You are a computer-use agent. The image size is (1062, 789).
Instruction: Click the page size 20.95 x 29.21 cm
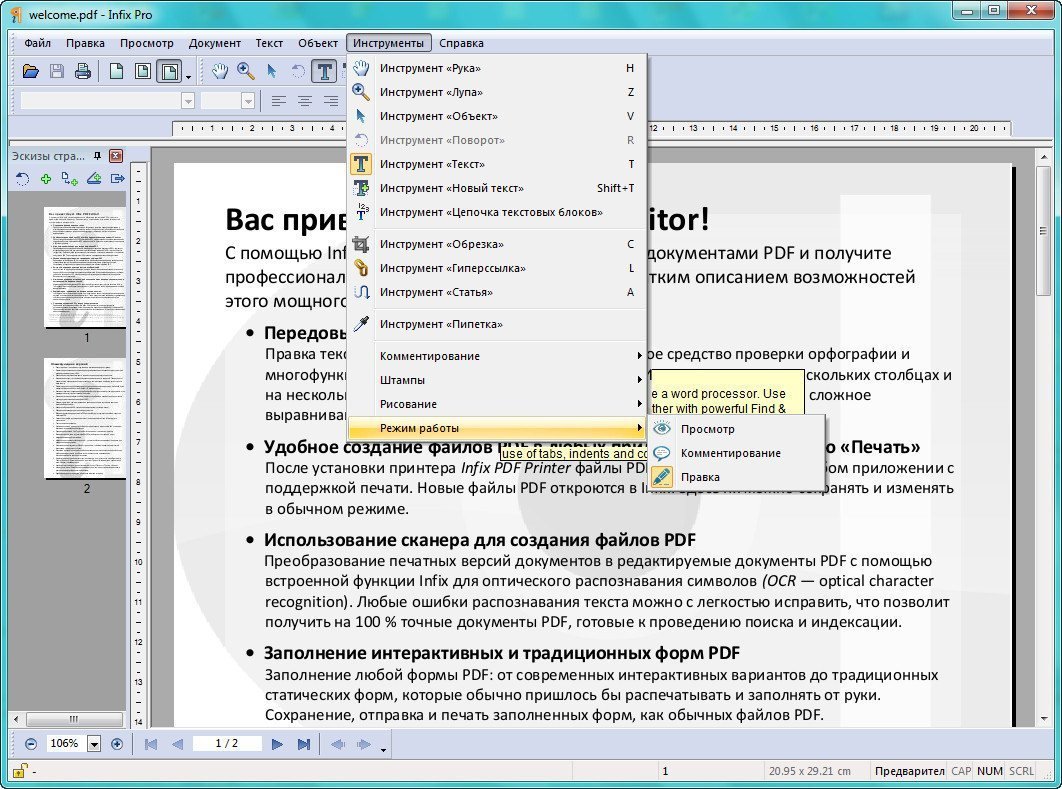[809, 771]
